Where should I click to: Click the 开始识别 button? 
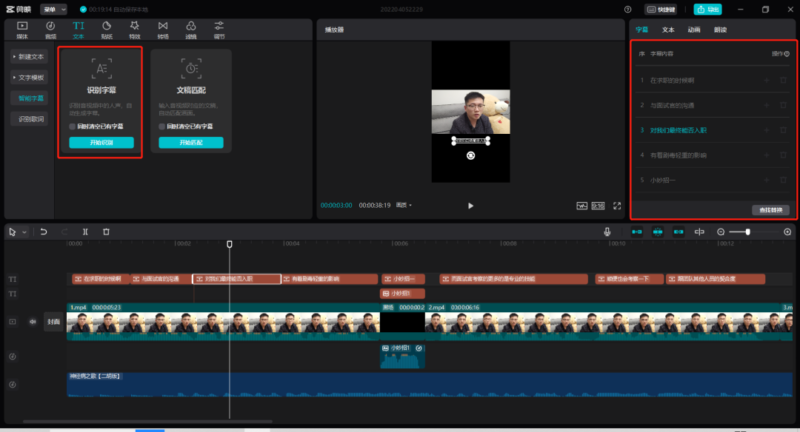tap(101, 143)
